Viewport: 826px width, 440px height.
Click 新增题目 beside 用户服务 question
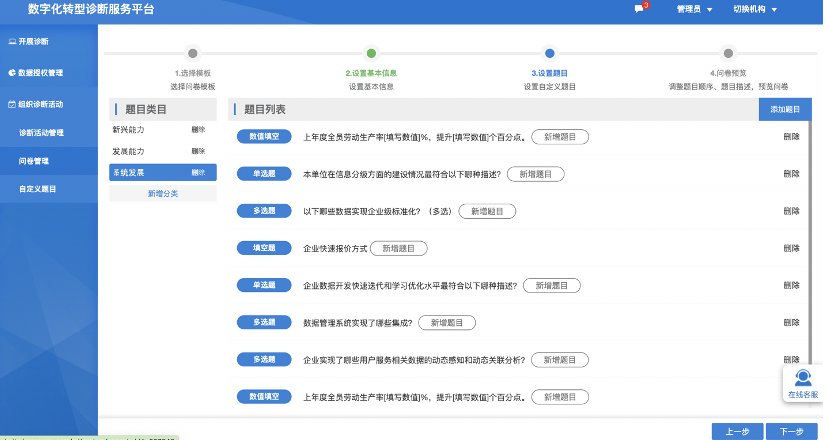point(560,360)
